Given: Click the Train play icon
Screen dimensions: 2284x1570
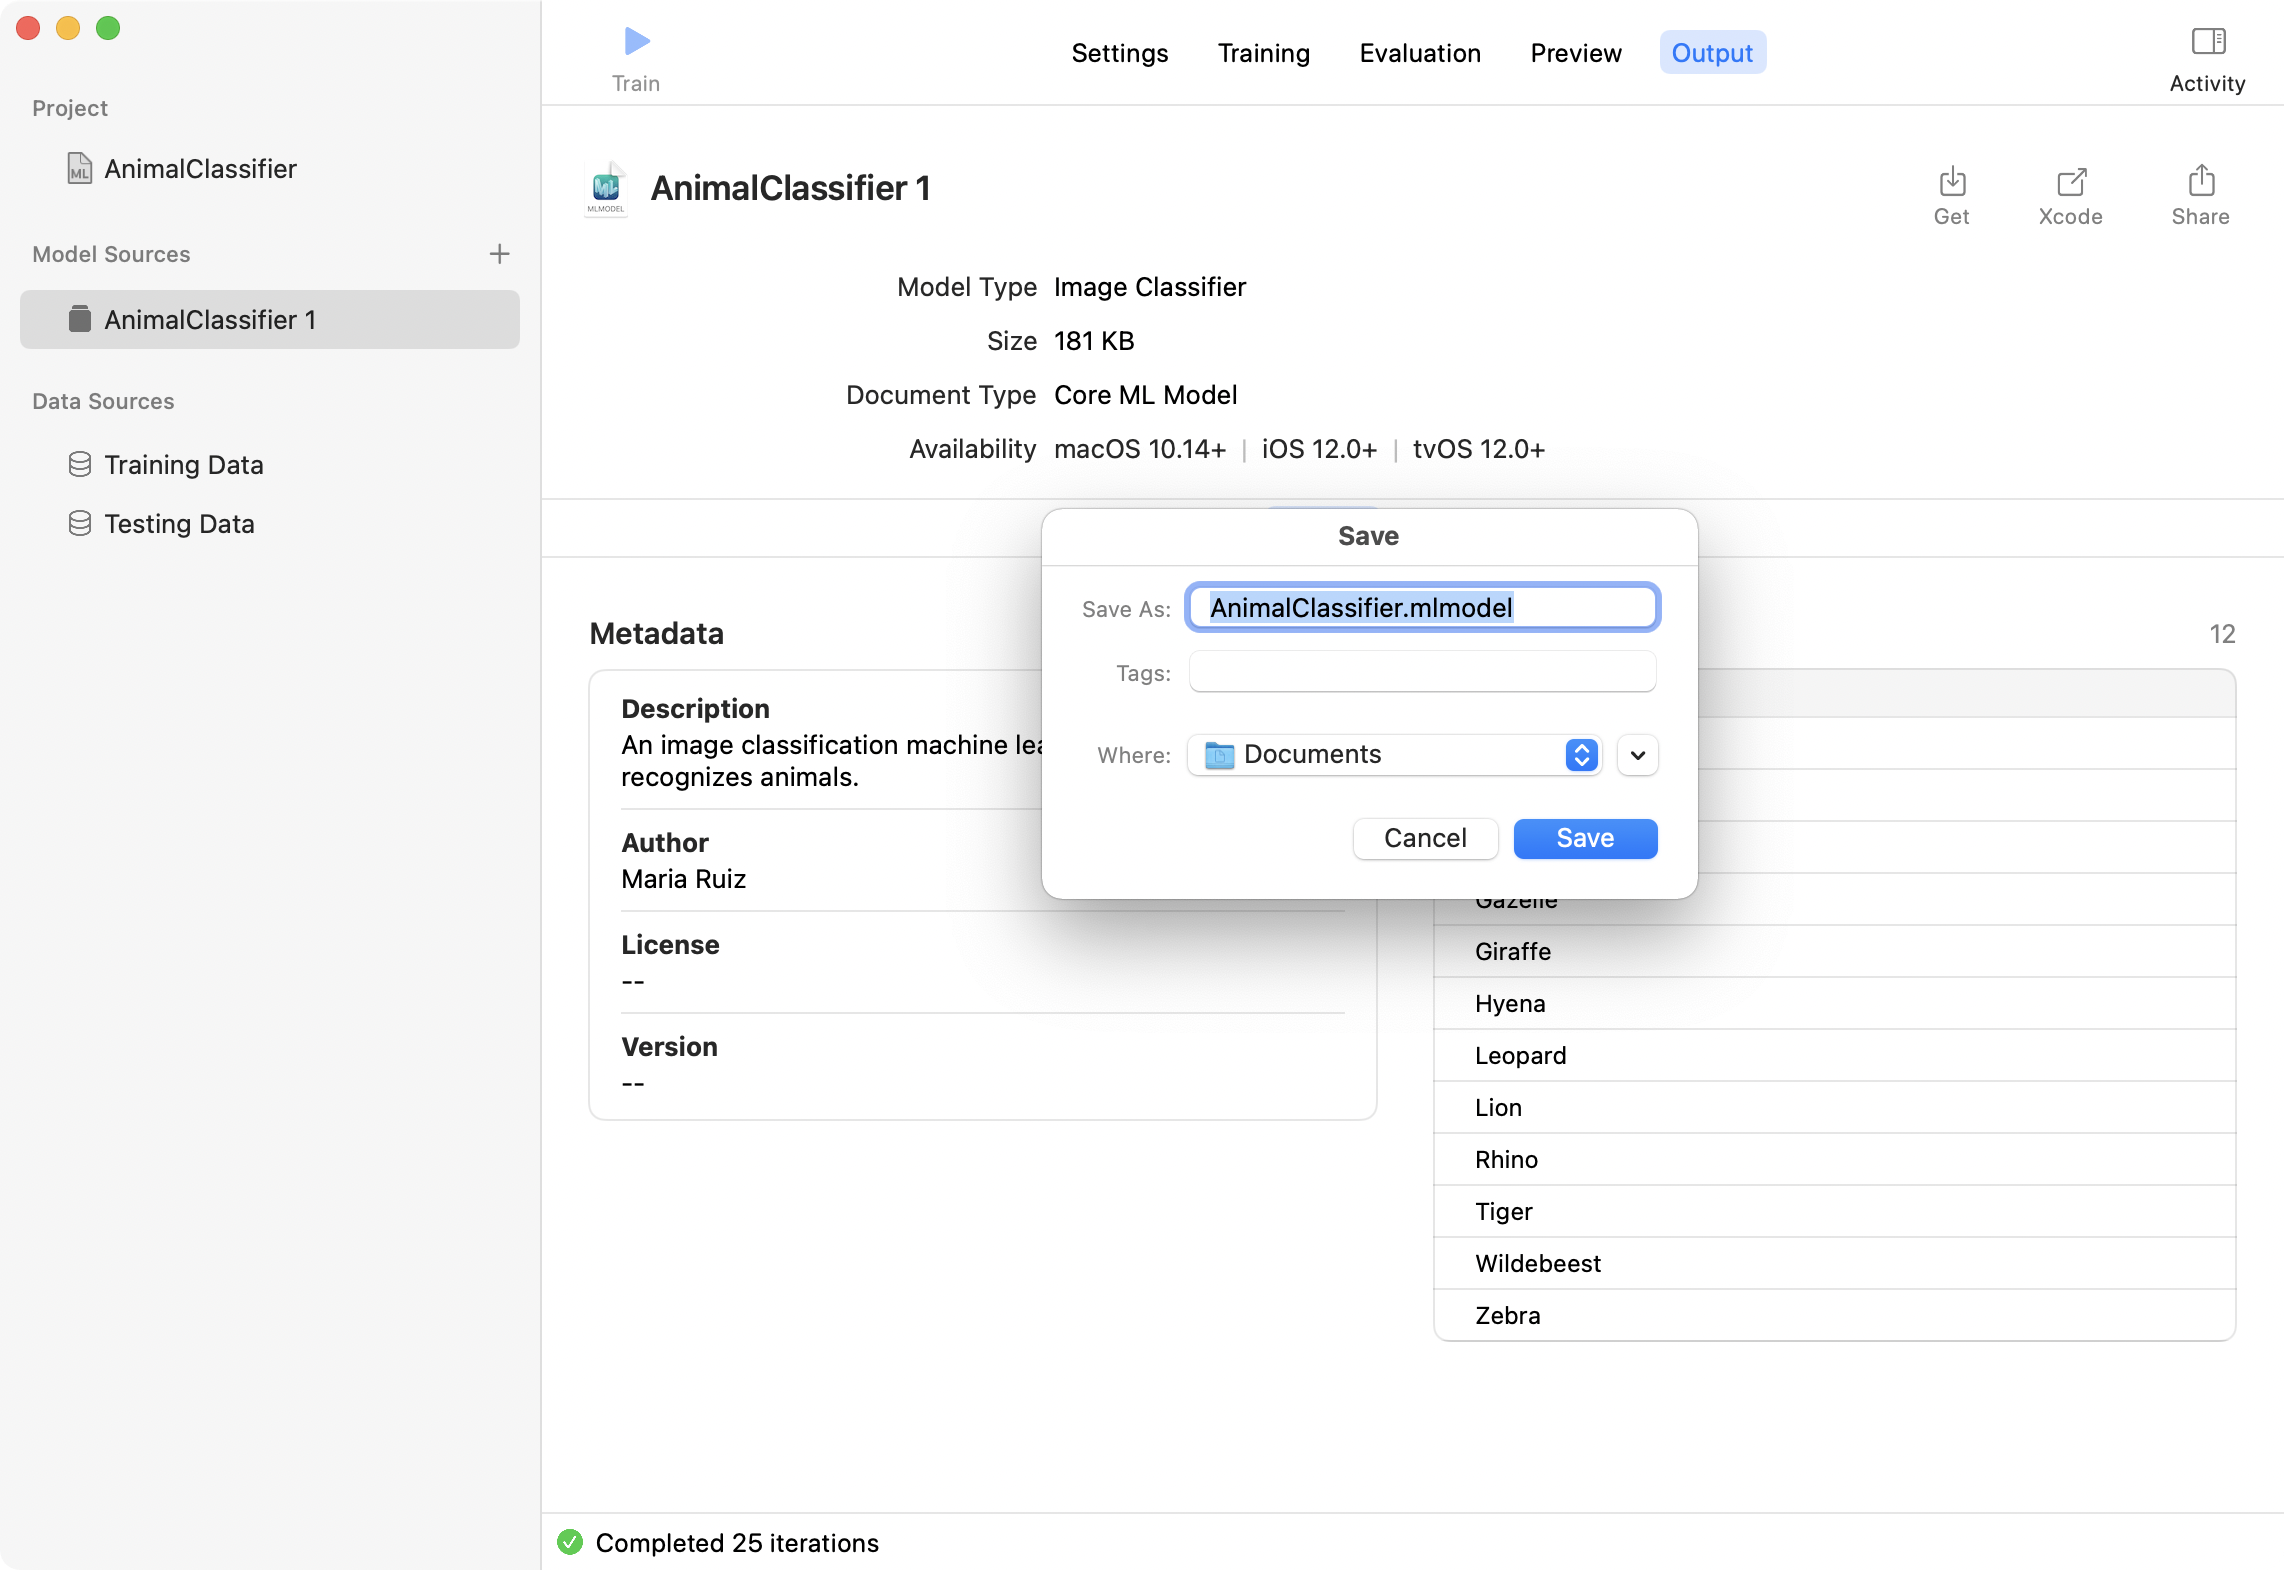Looking at the screenshot, I should click(636, 42).
